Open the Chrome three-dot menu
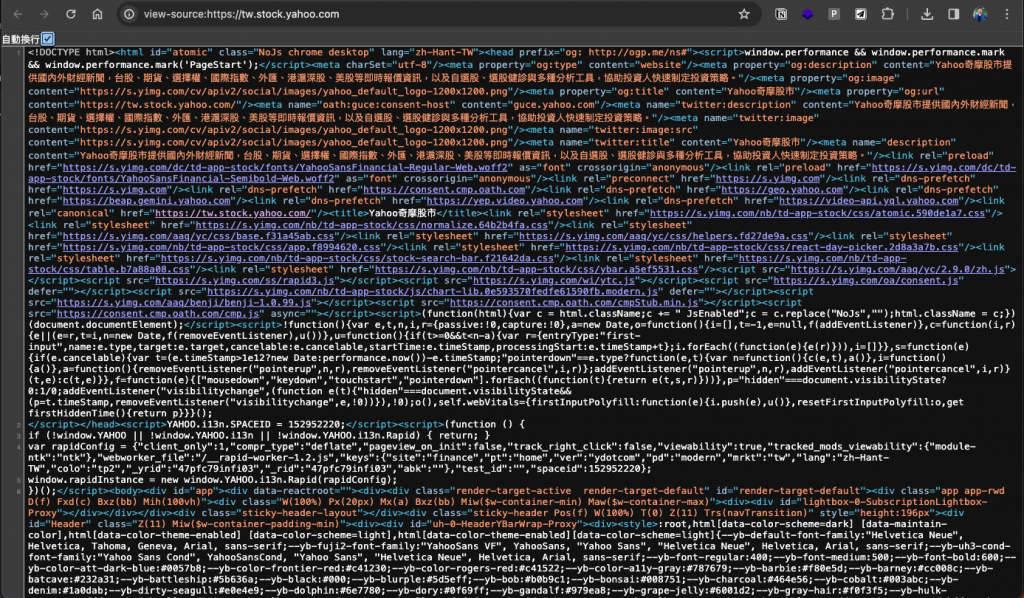The width and height of the screenshot is (1024, 598). tap(1006, 14)
